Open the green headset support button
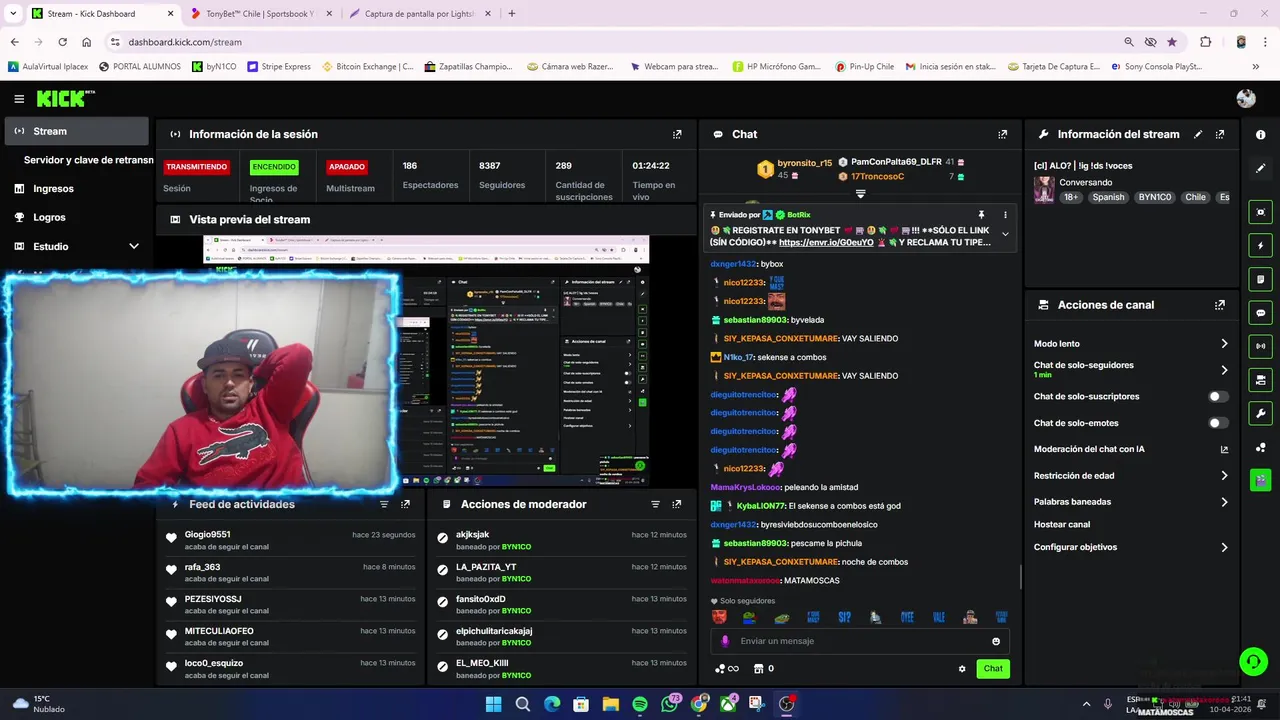The width and height of the screenshot is (1280, 720). tap(1253, 661)
